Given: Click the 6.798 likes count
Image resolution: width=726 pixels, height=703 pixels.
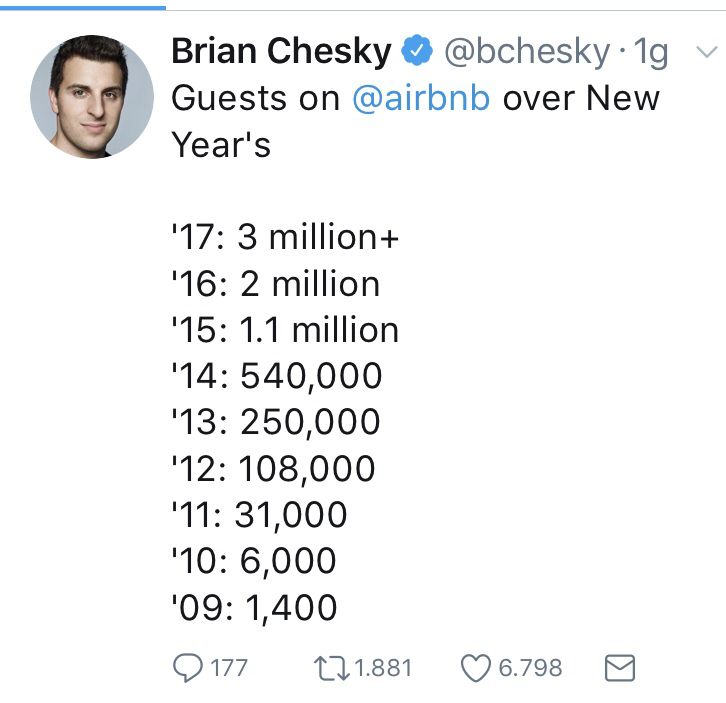Looking at the screenshot, I should 530,667.
